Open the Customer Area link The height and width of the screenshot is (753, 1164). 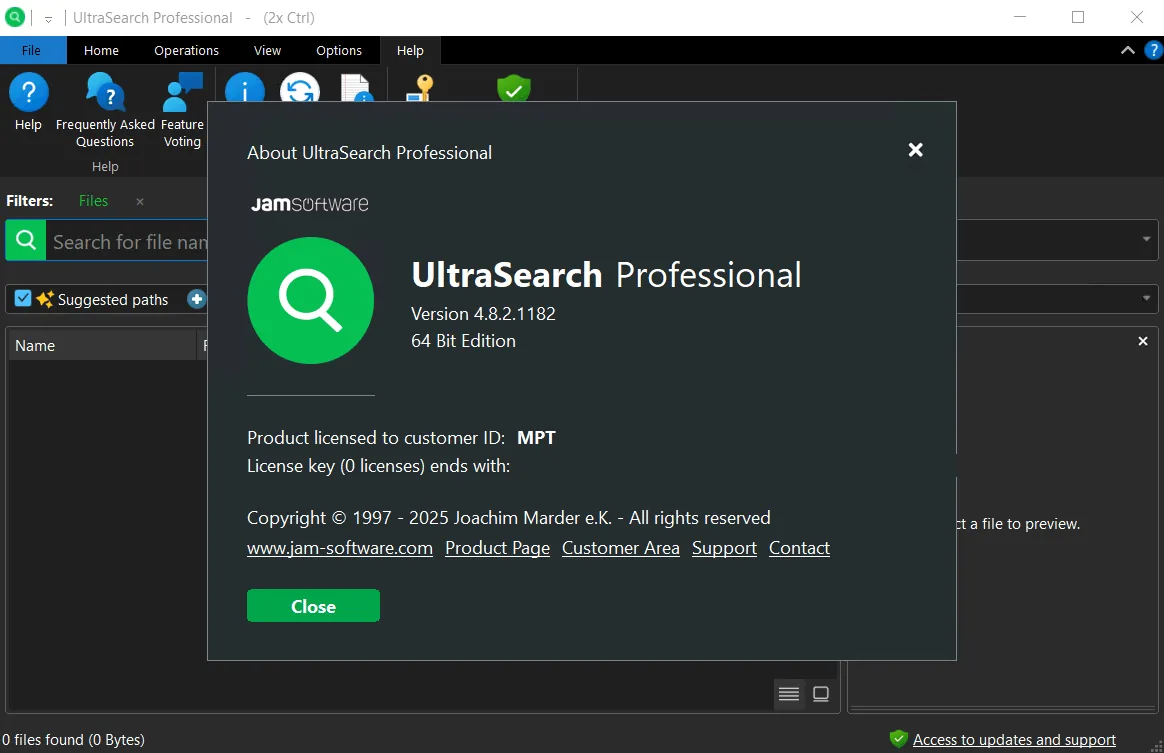click(x=621, y=548)
